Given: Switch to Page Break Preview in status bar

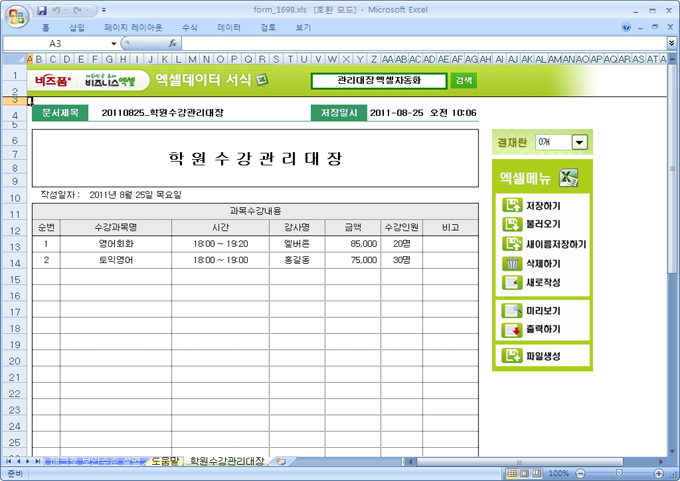Looking at the screenshot, I should click(537, 474).
